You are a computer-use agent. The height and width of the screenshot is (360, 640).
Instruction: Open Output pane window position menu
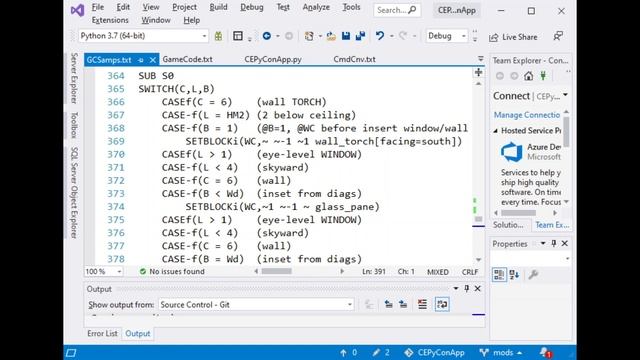(456, 289)
